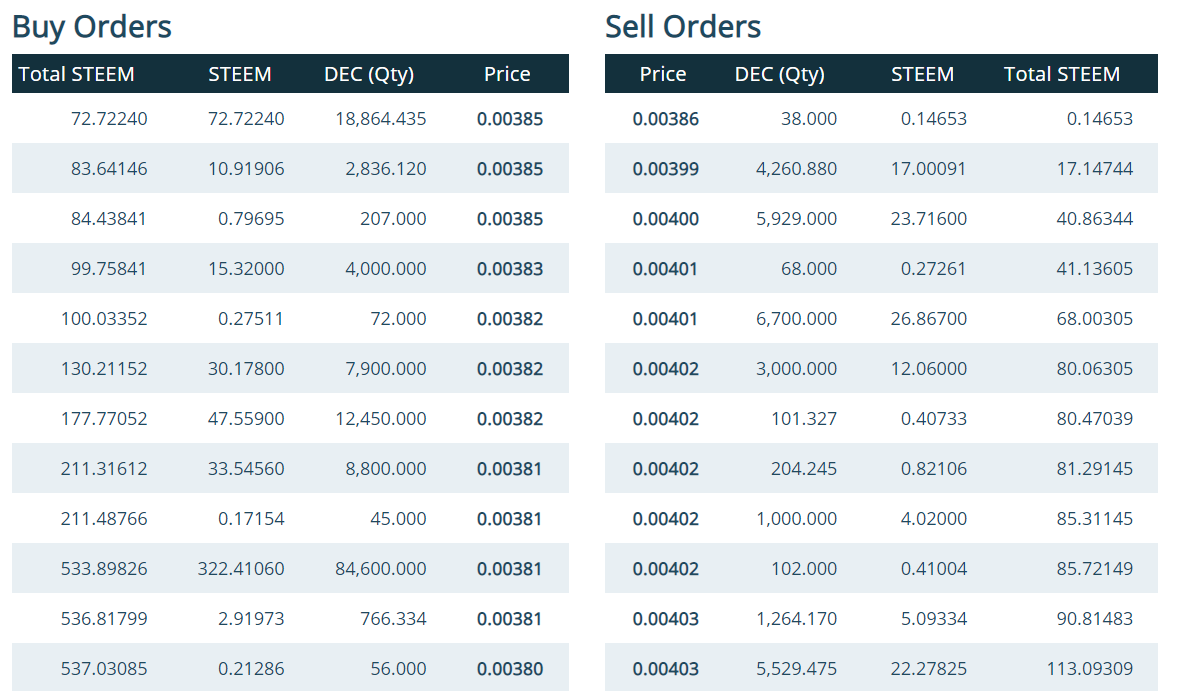Select the sell order price 0.00399

[x=666, y=169]
